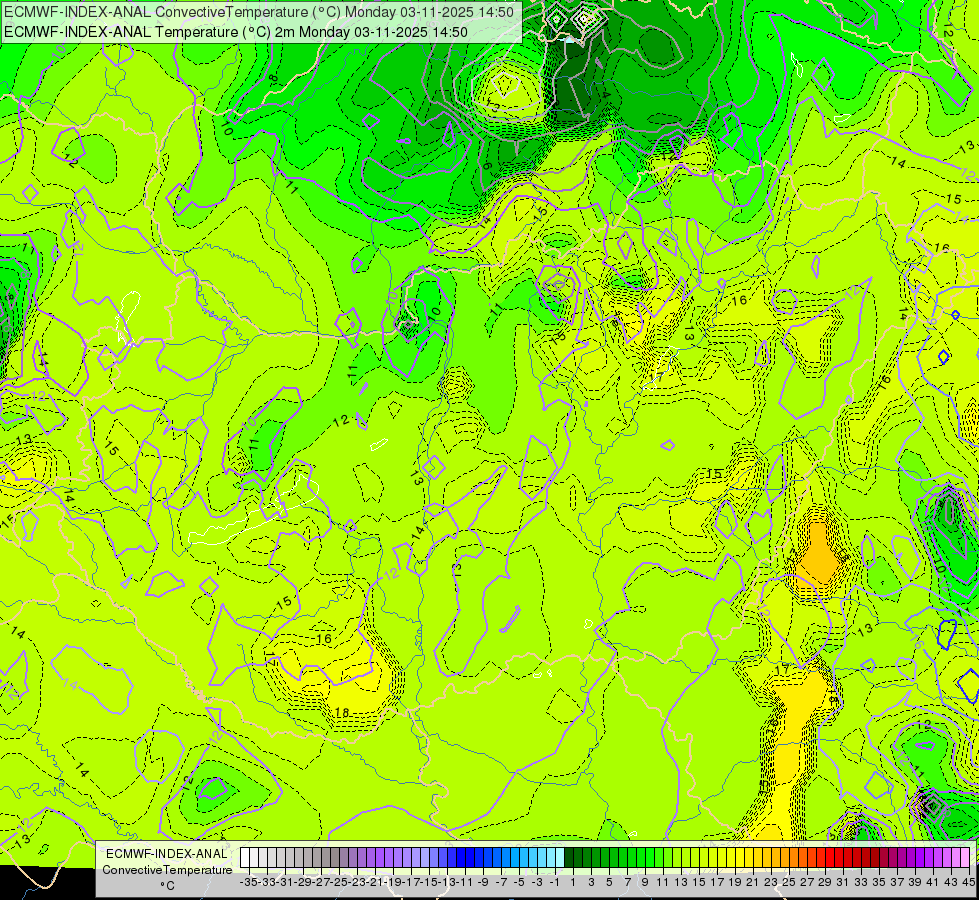Click the ConvectiveTemperature title line at top
This screenshot has height=900, width=979.
click(259, 12)
